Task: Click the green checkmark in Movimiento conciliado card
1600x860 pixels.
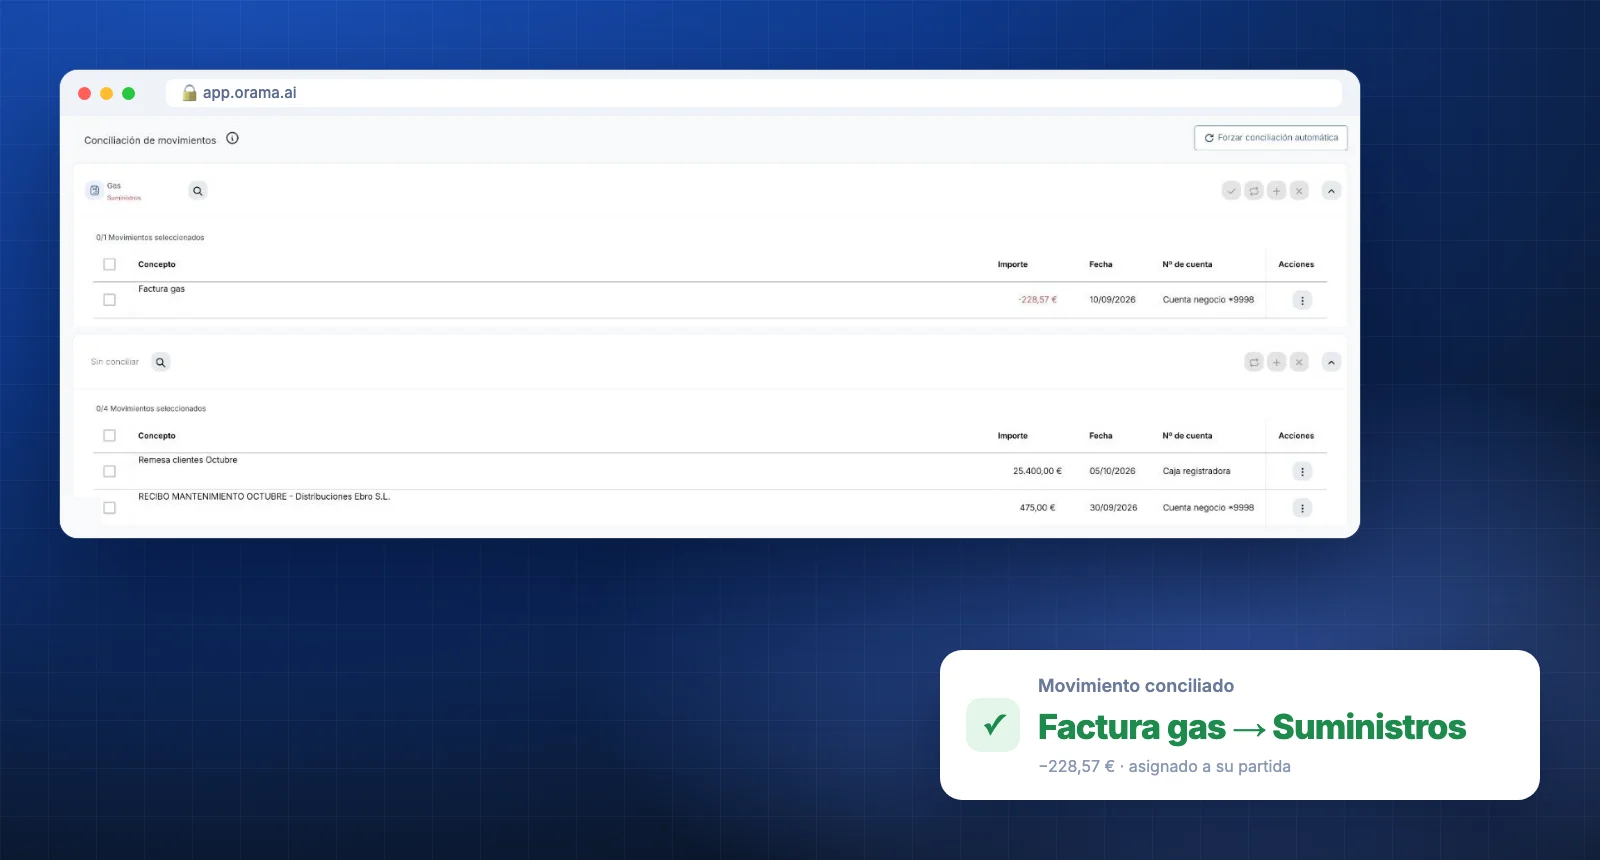Action: [993, 725]
